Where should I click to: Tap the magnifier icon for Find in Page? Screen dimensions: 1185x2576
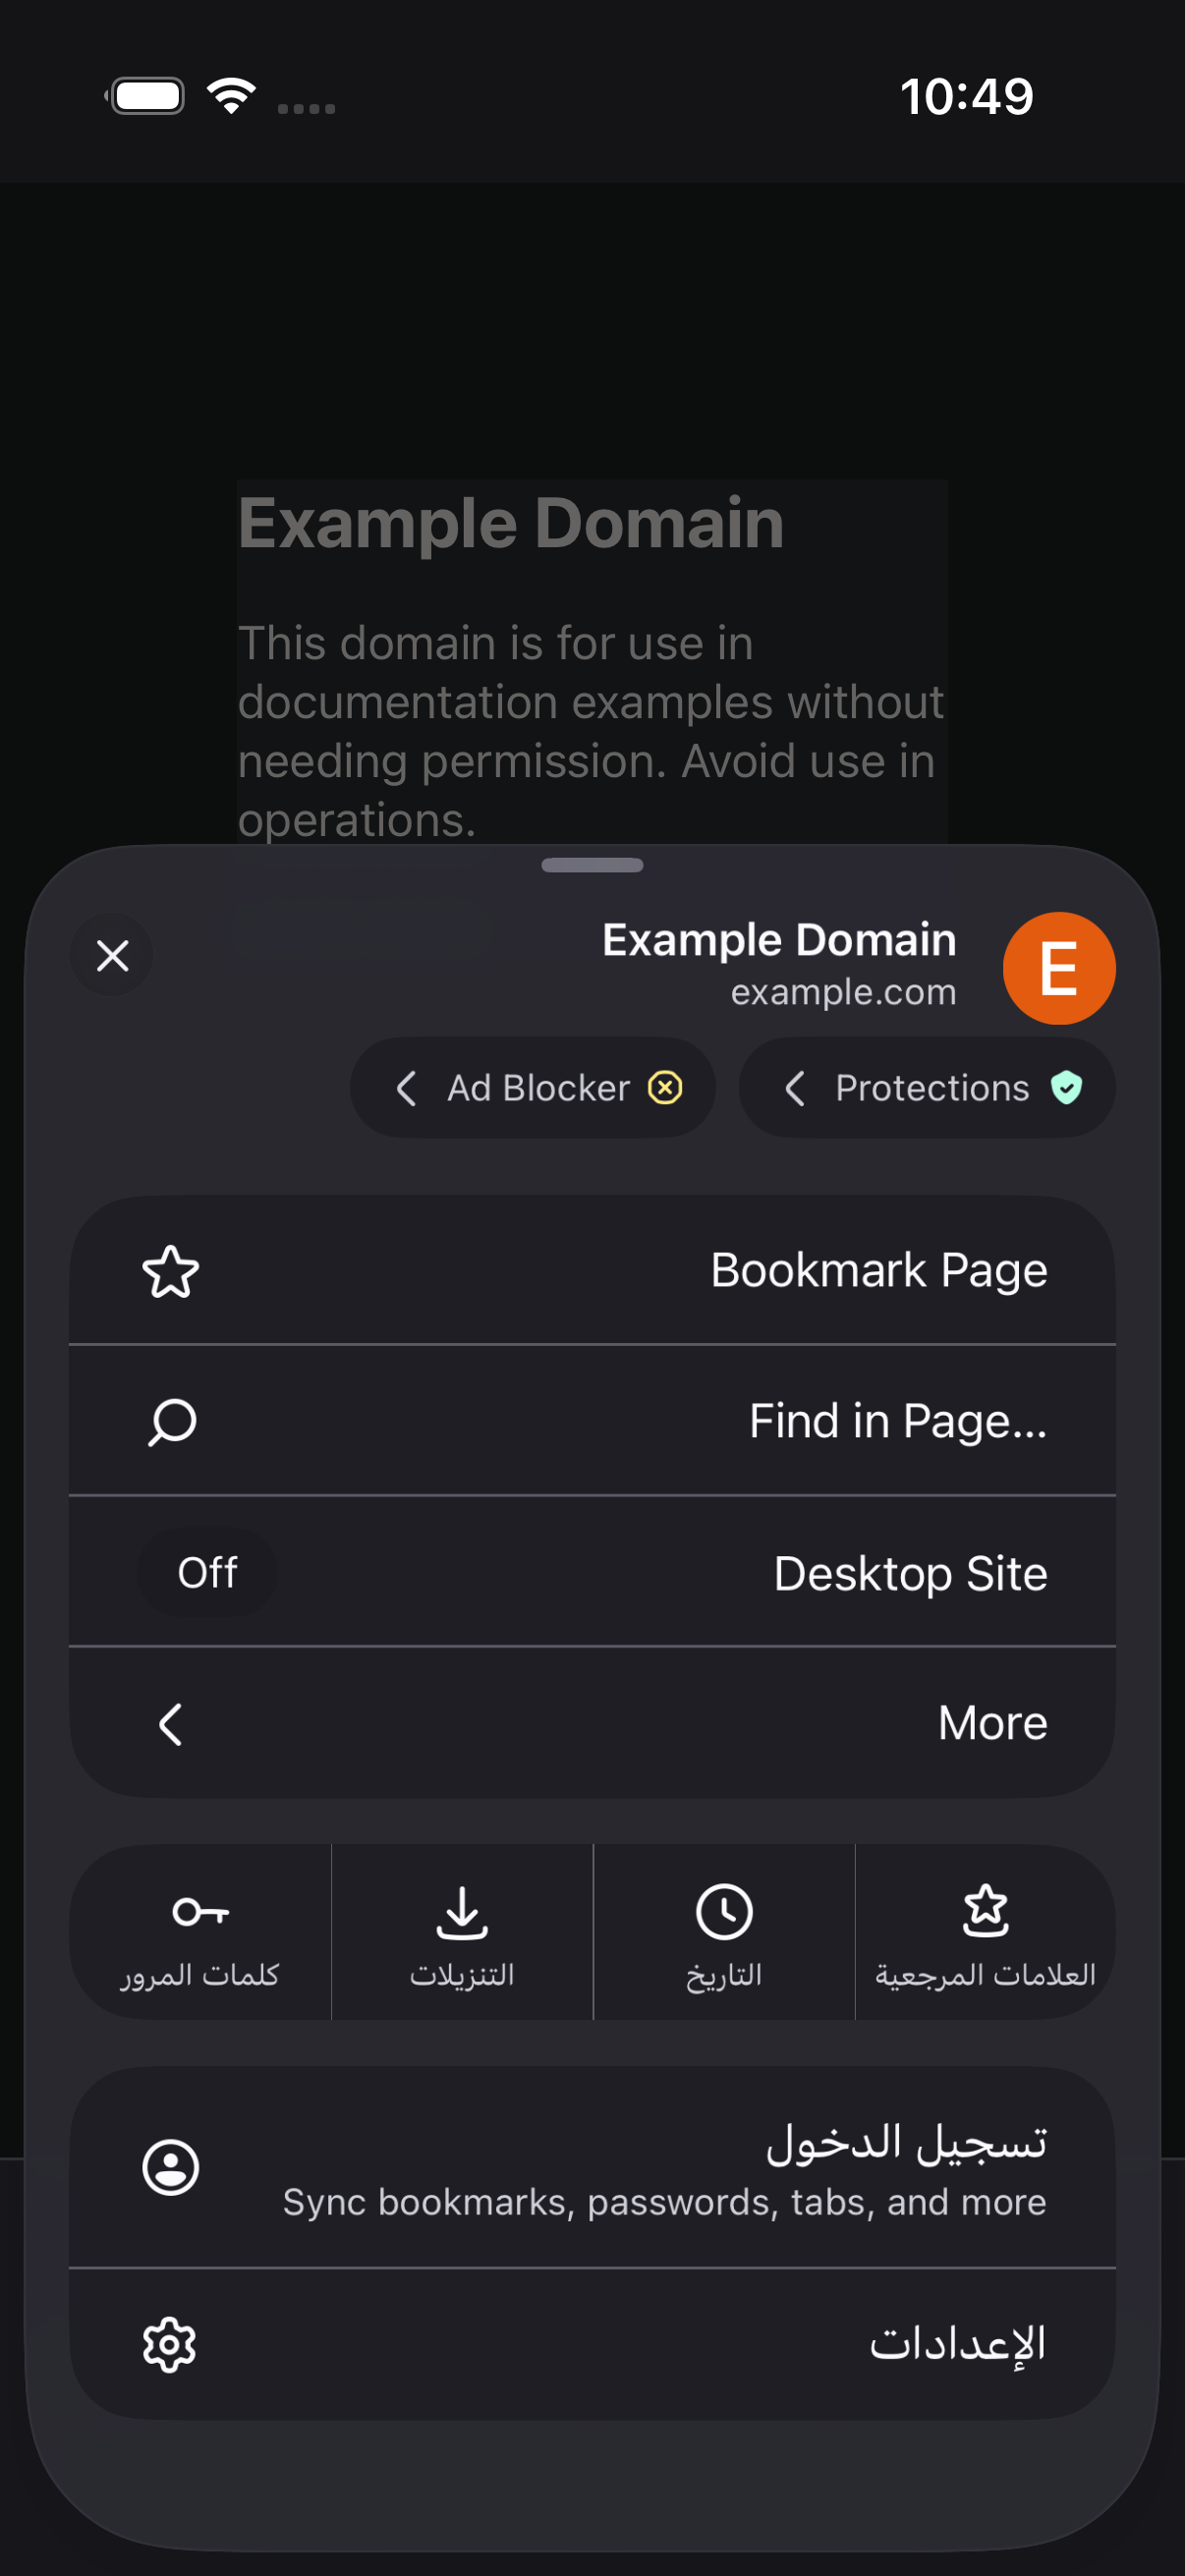(172, 1421)
